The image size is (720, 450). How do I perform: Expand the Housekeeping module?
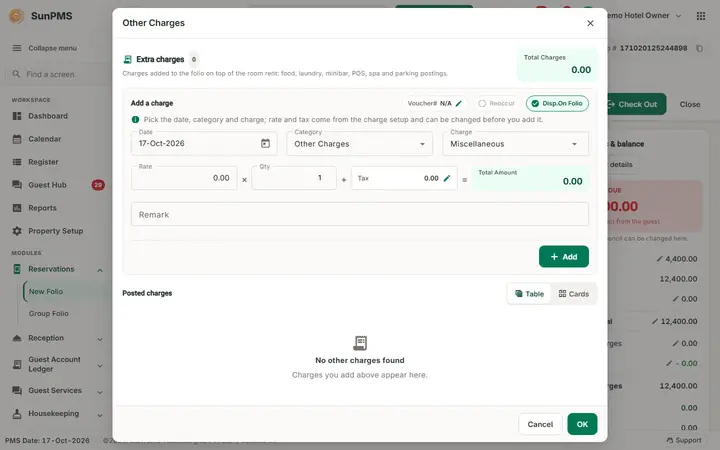click(x=100, y=415)
